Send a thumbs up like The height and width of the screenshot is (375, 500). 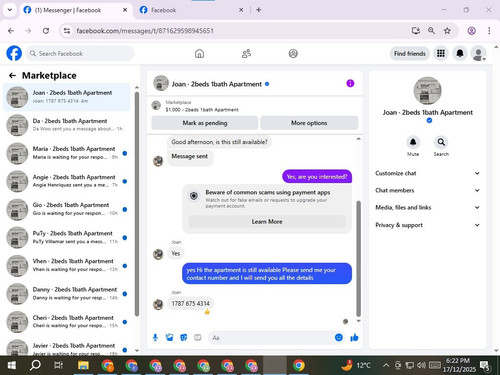tap(354, 338)
